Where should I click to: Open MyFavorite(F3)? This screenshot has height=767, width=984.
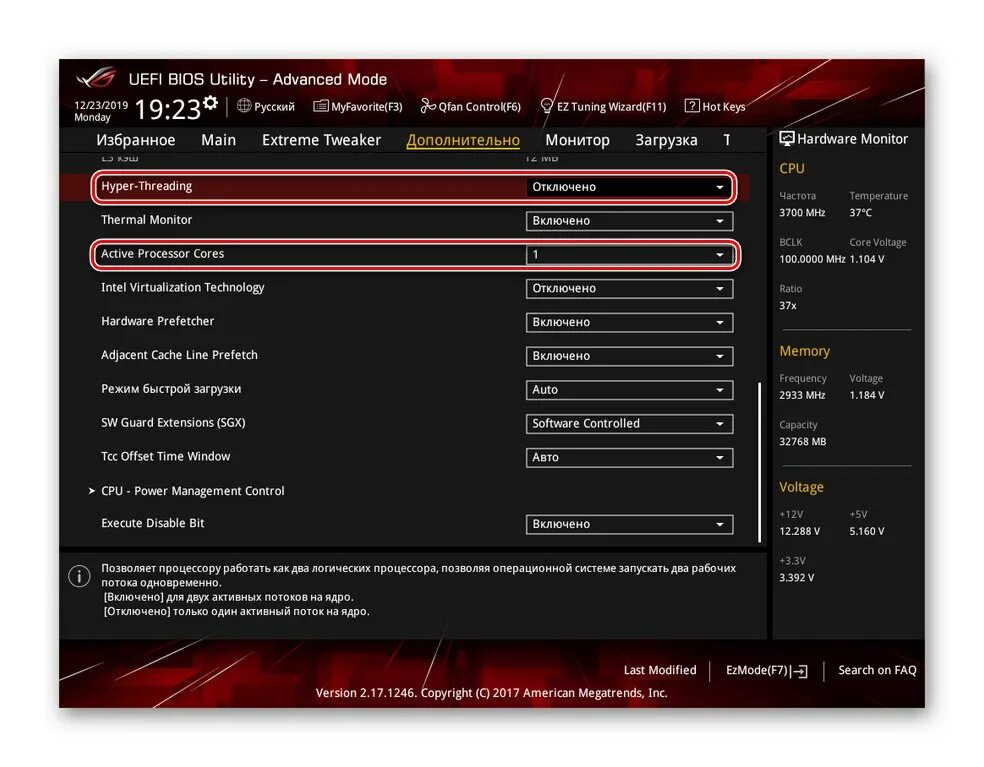tap(358, 106)
